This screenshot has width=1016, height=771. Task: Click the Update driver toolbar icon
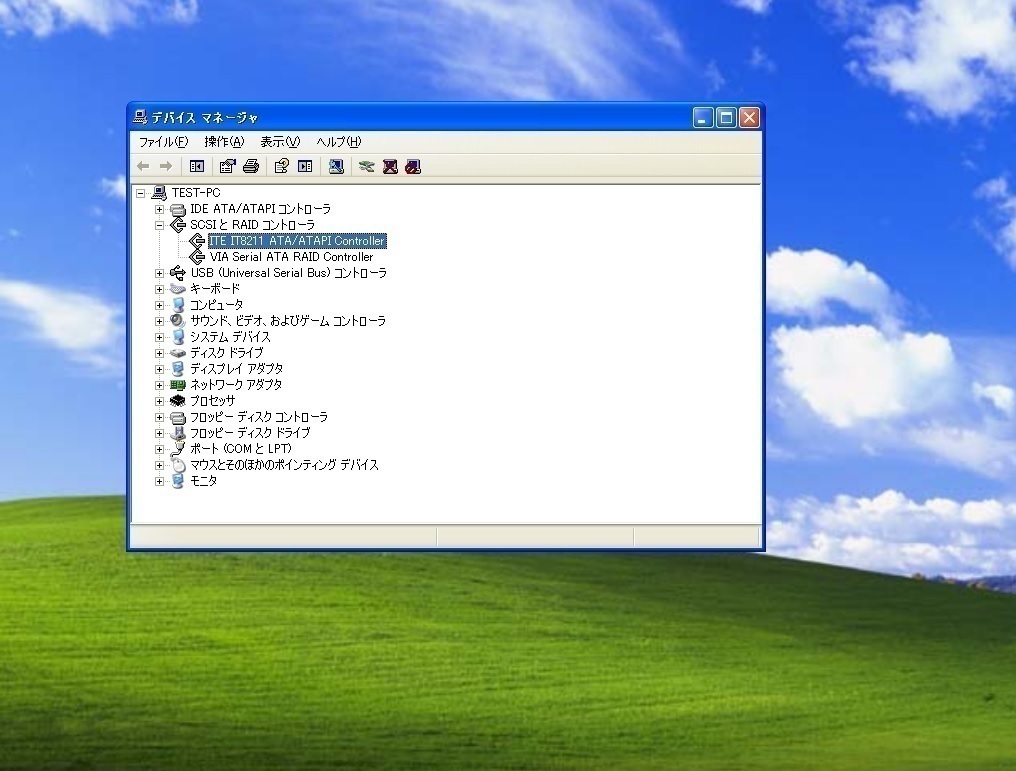coord(367,167)
